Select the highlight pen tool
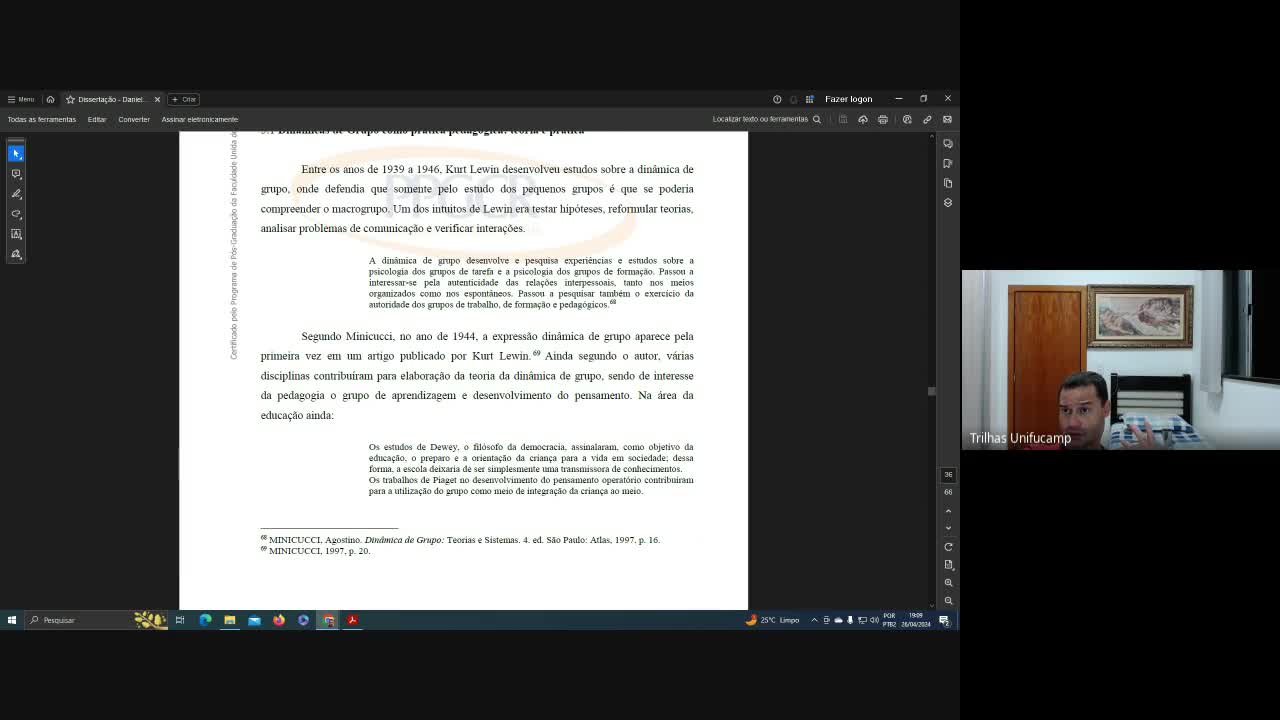Viewport: 1280px width, 720px height. (16, 193)
